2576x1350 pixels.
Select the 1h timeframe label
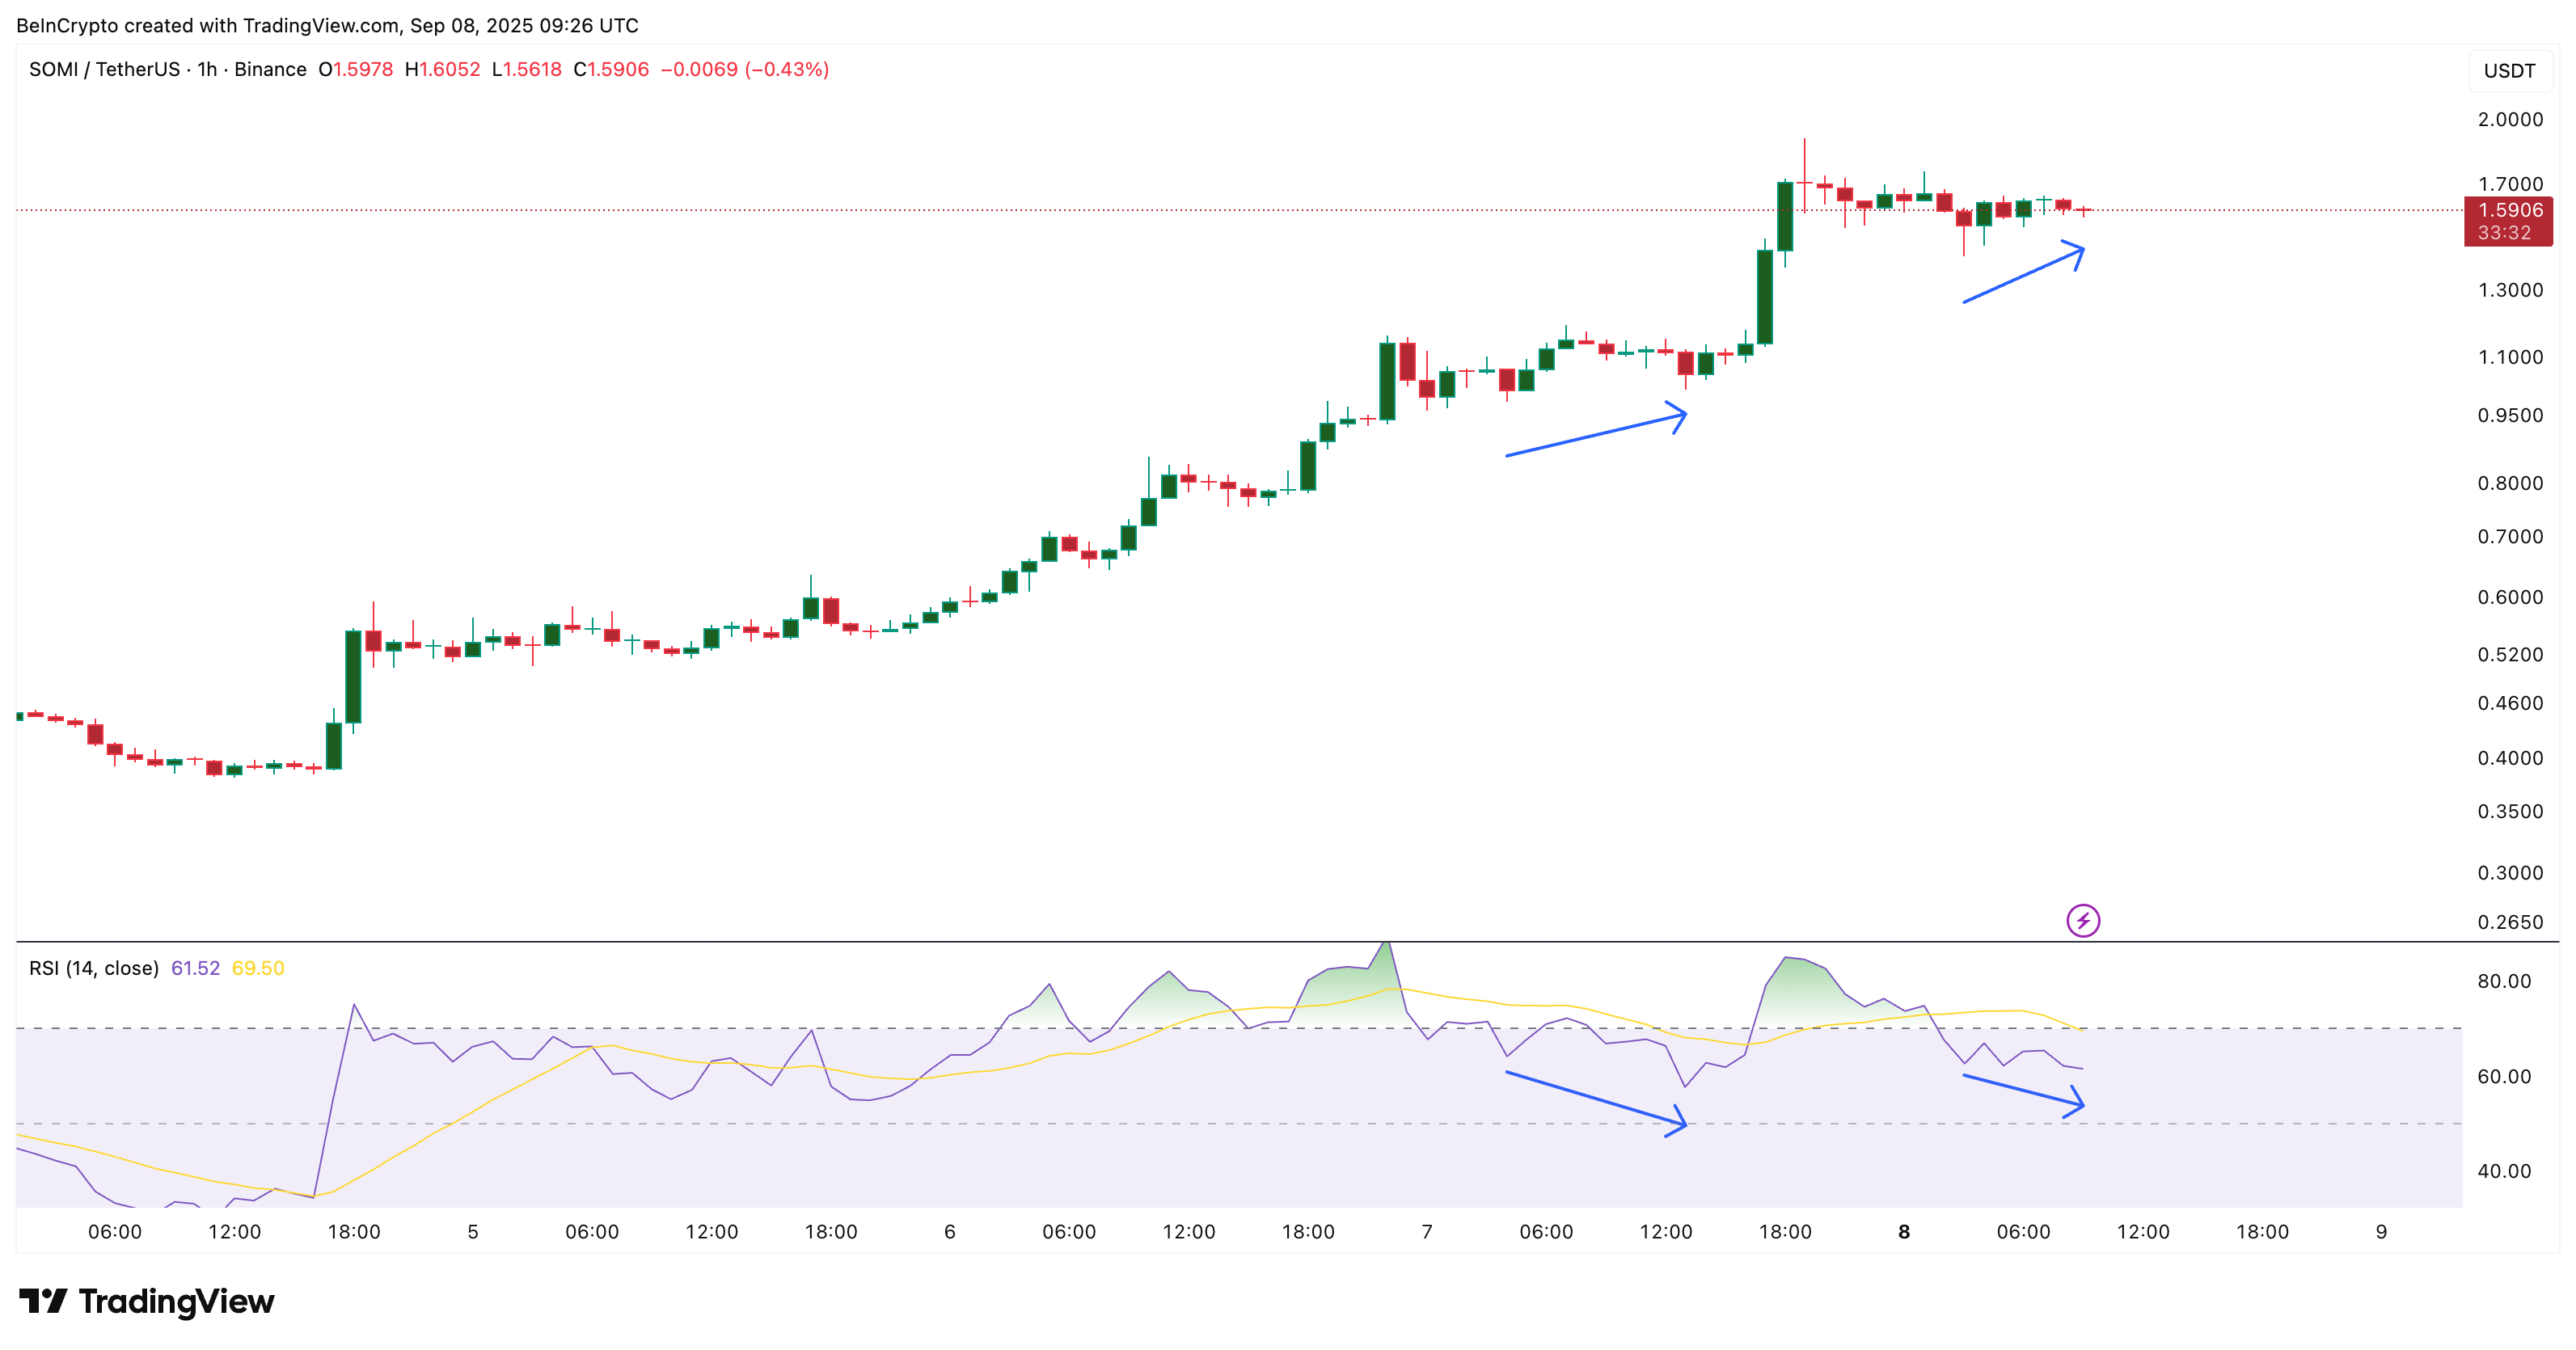click(205, 69)
